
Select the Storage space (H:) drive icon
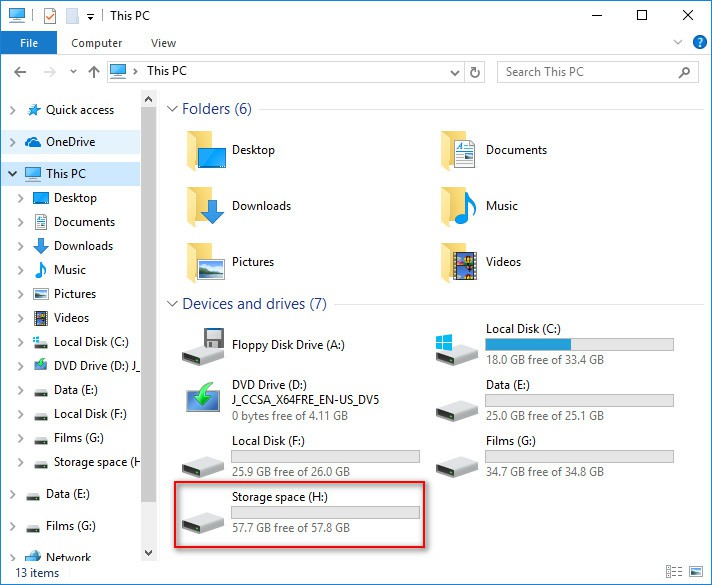[203, 522]
